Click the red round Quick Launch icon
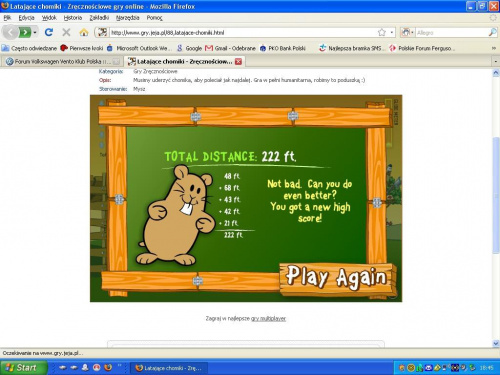500x375 pixels. 97,368
